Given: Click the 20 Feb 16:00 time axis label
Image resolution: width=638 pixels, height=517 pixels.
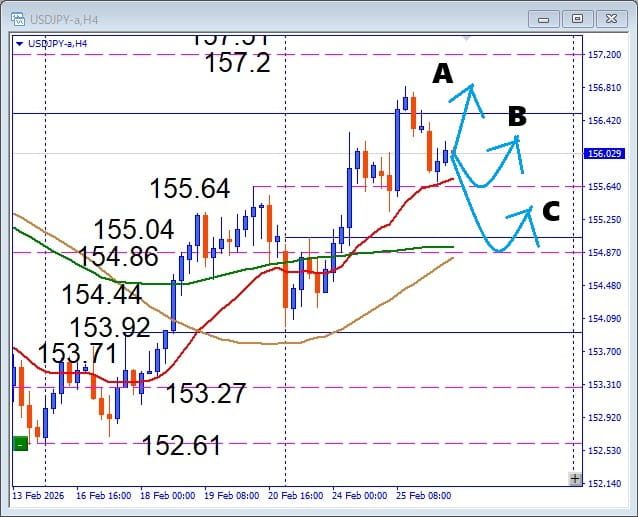Looking at the screenshot, I should coord(297,495).
